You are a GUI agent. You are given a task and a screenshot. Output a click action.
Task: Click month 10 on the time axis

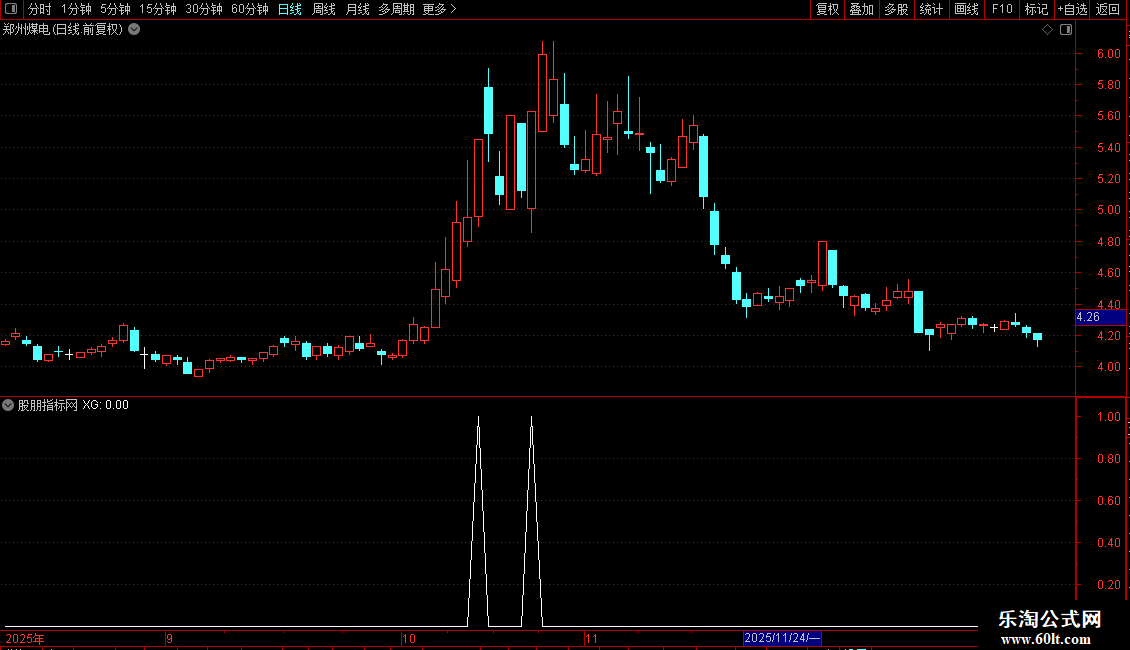click(x=409, y=638)
